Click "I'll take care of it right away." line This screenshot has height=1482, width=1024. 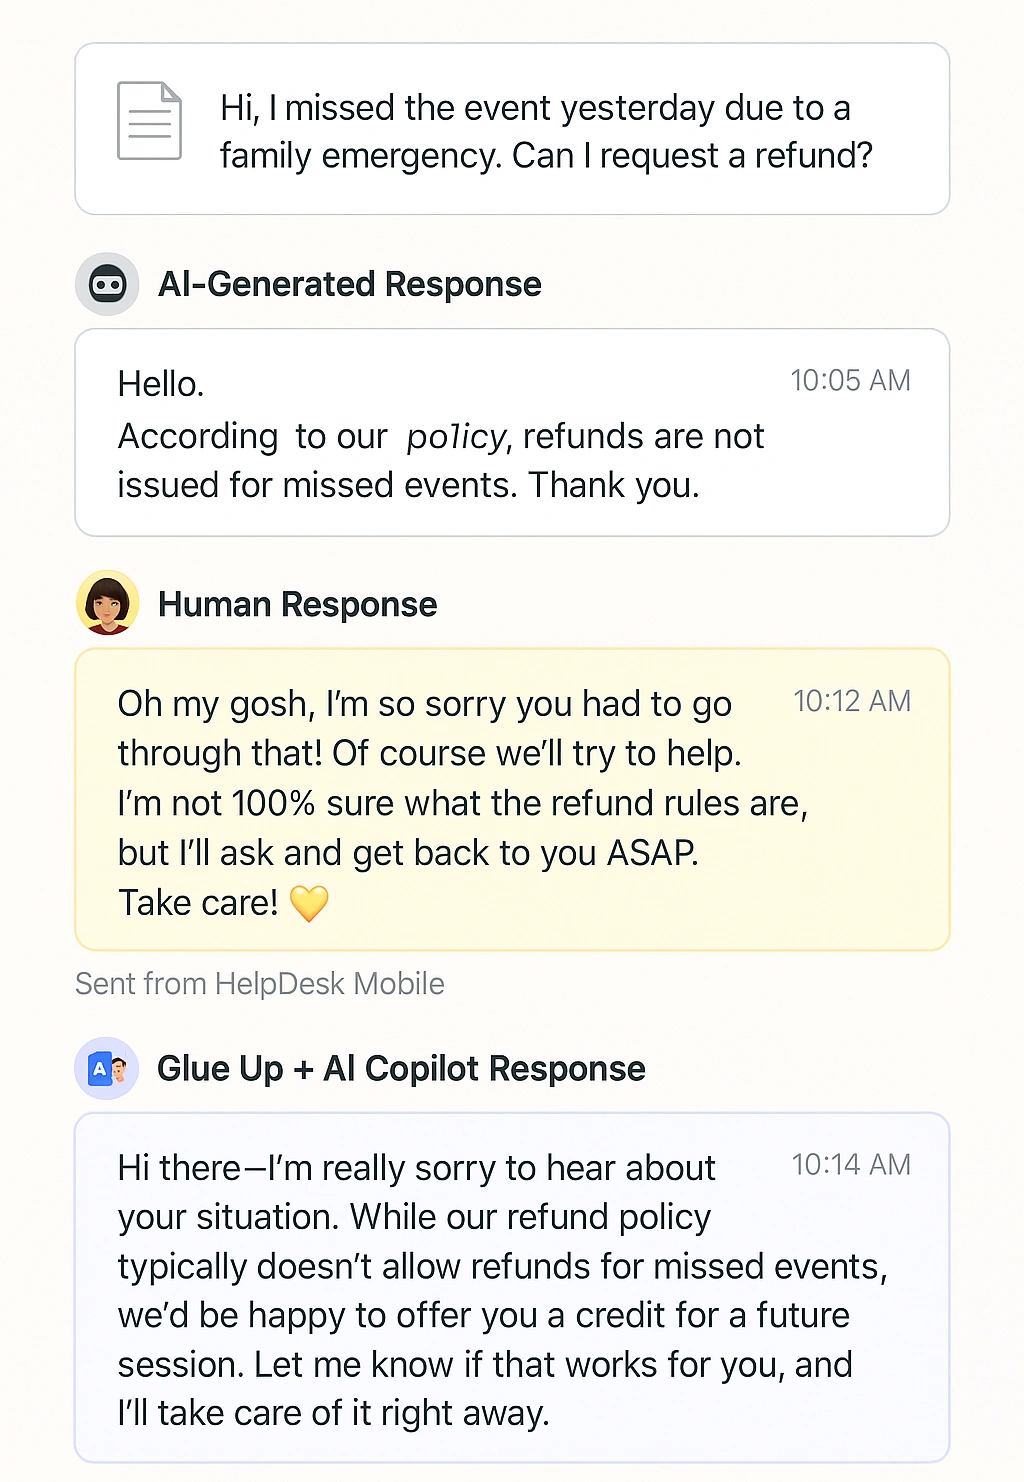(333, 1413)
